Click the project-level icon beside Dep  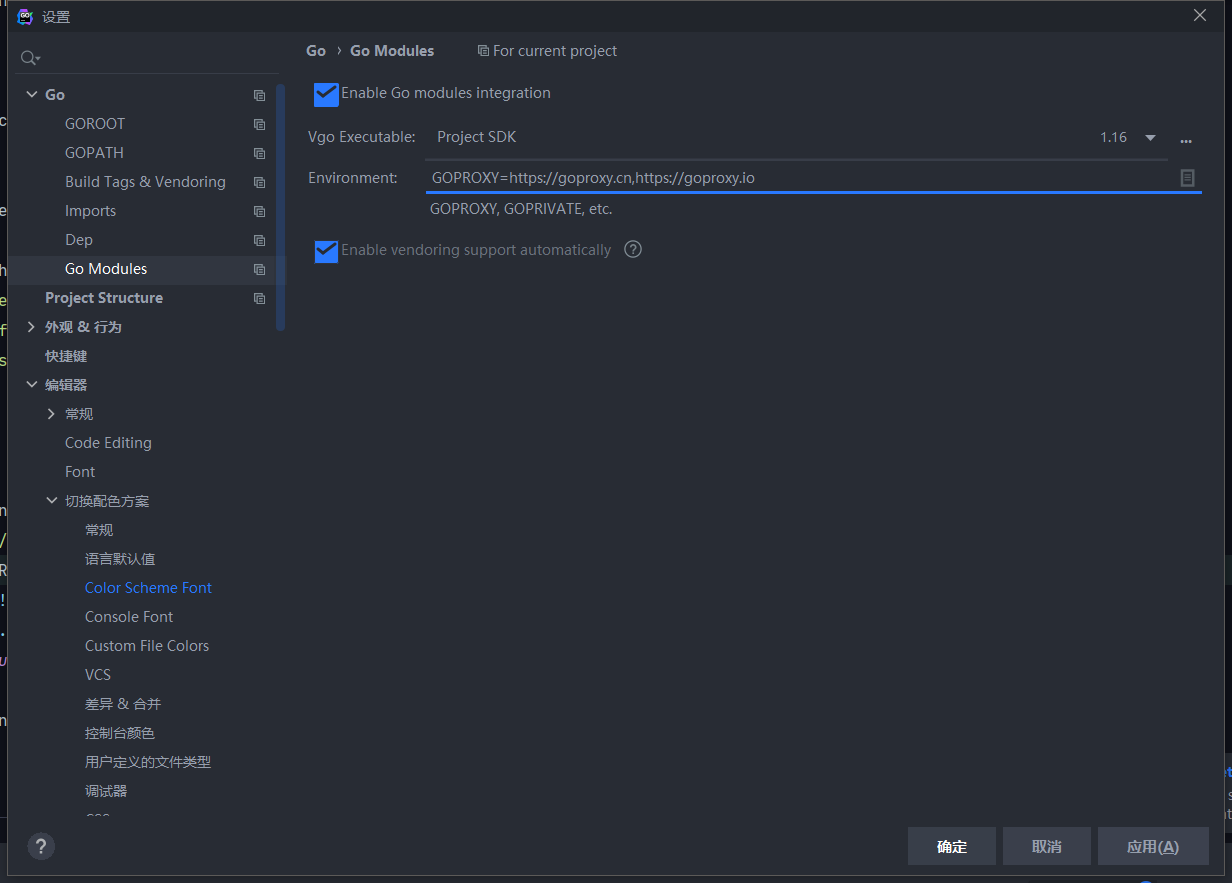259,240
